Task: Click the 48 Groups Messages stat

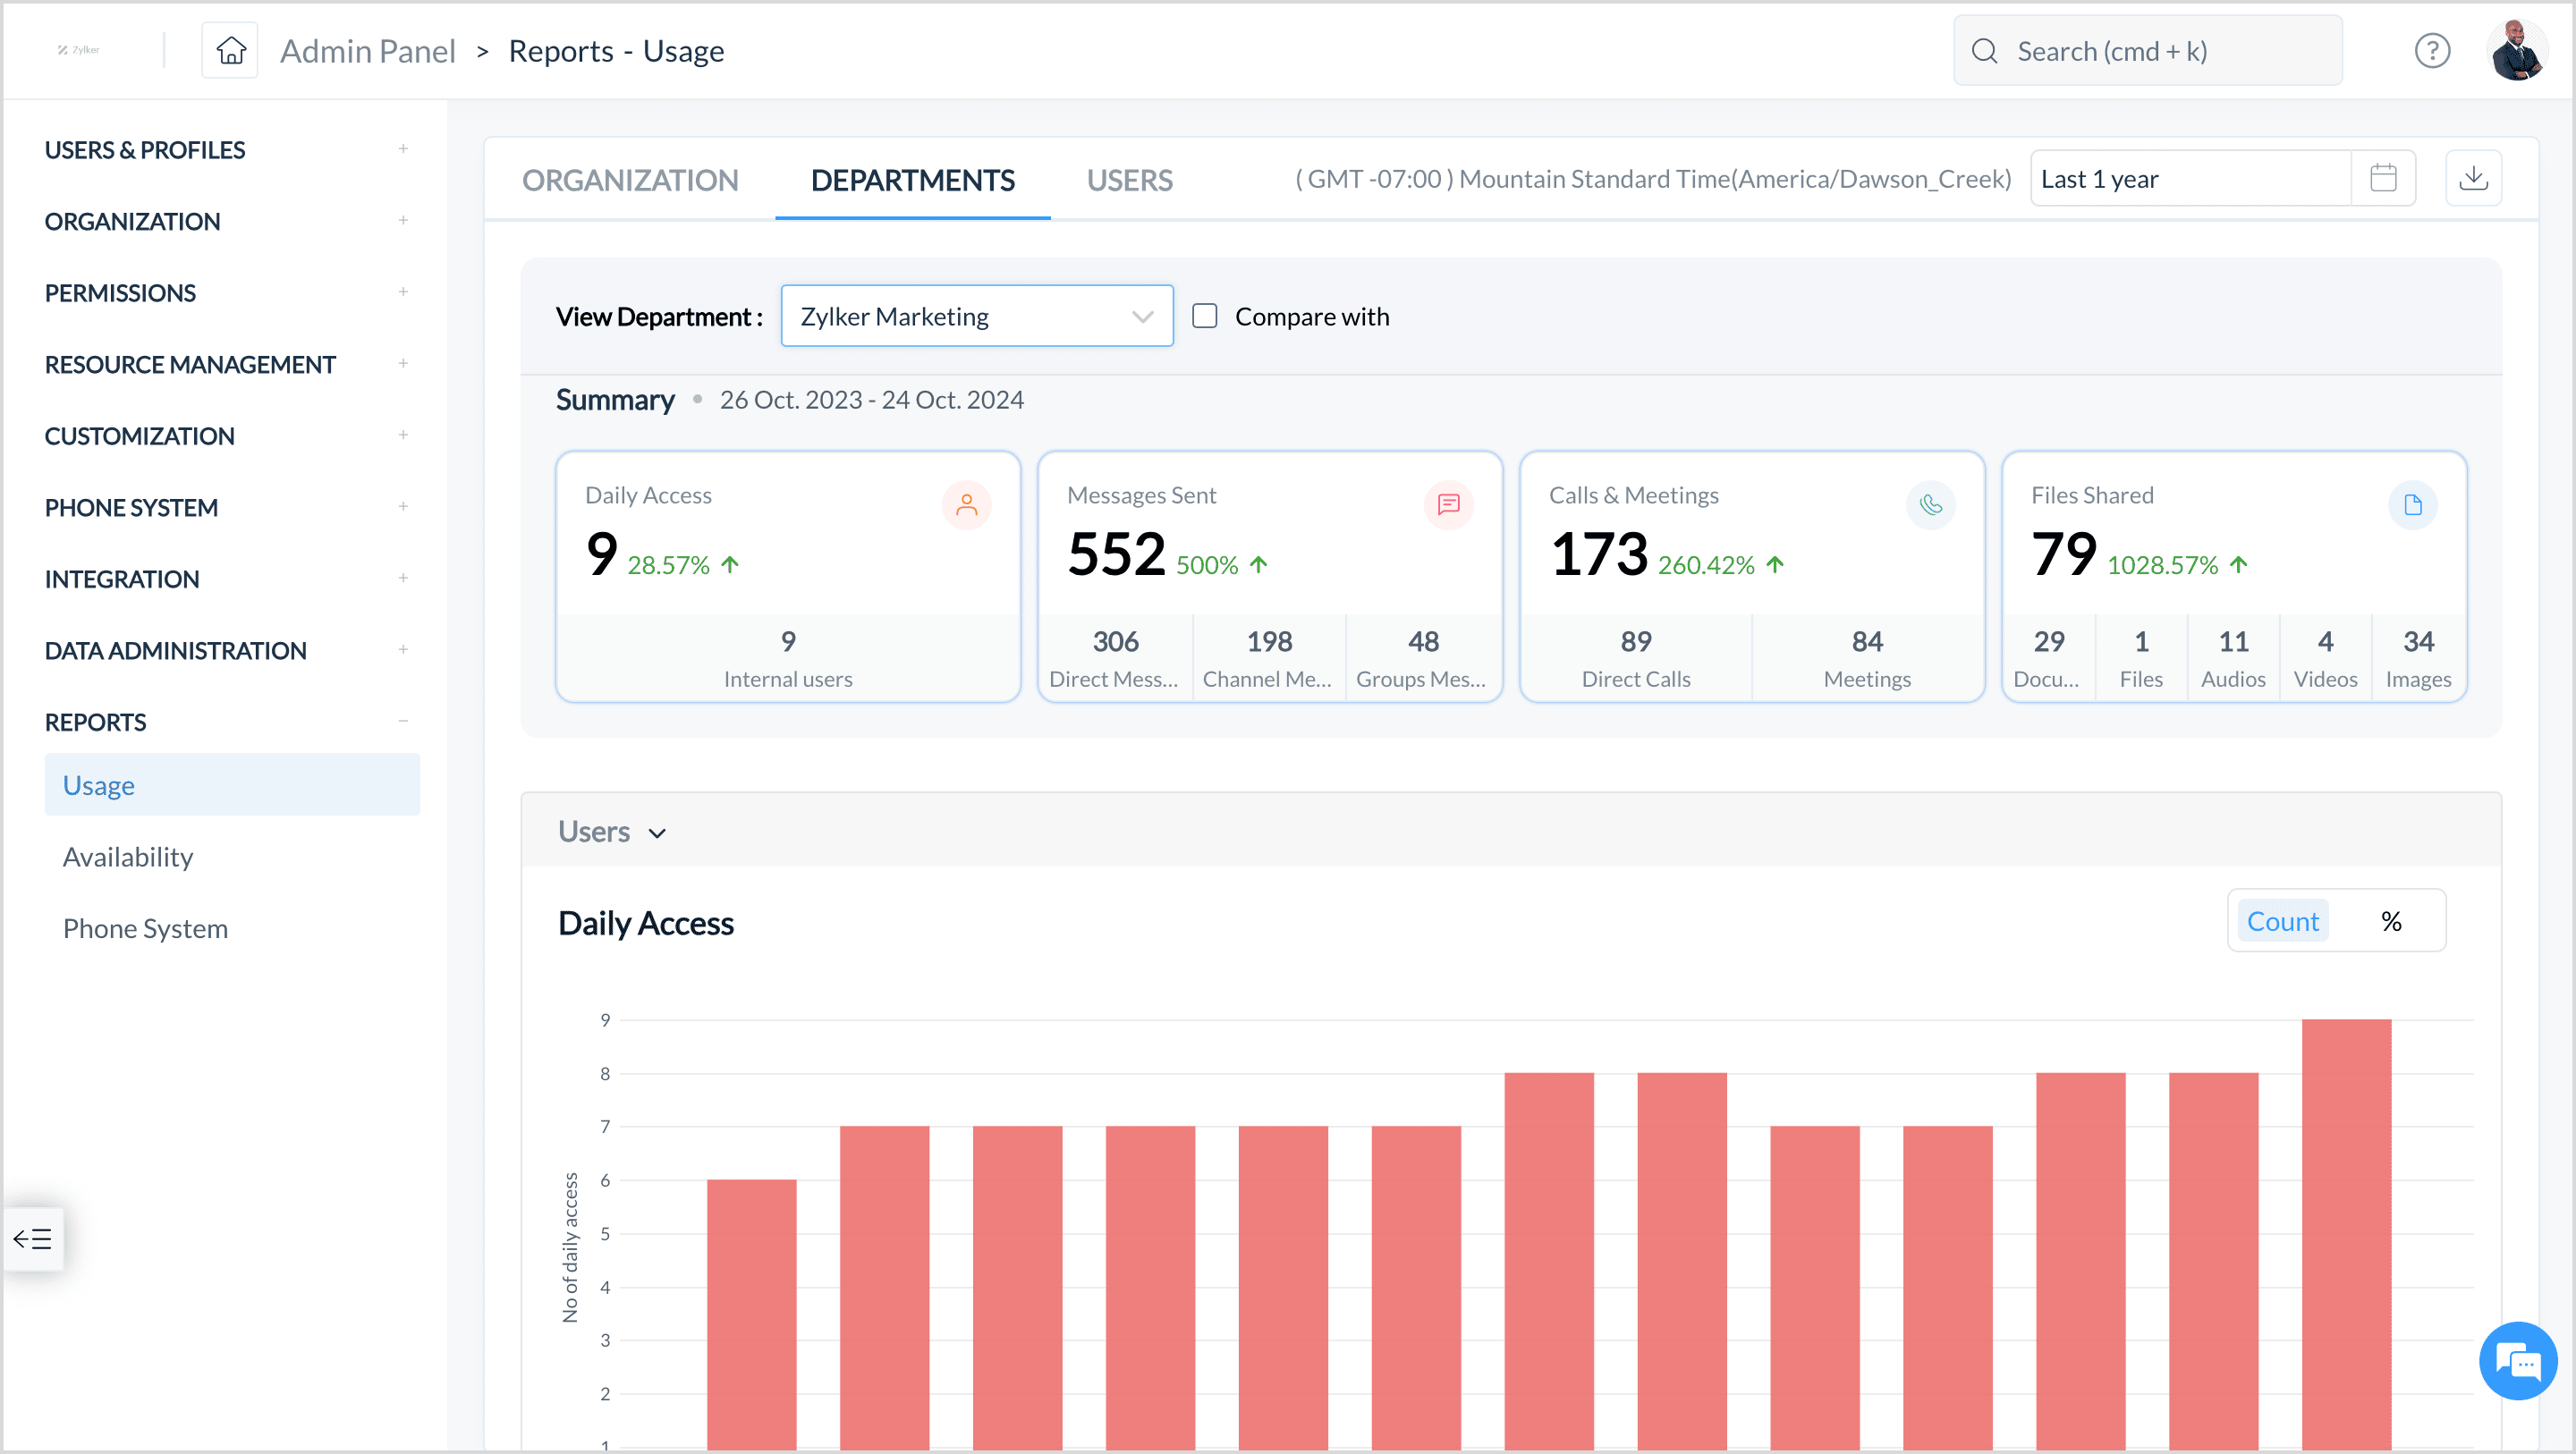Action: [x=1422, y=658]
